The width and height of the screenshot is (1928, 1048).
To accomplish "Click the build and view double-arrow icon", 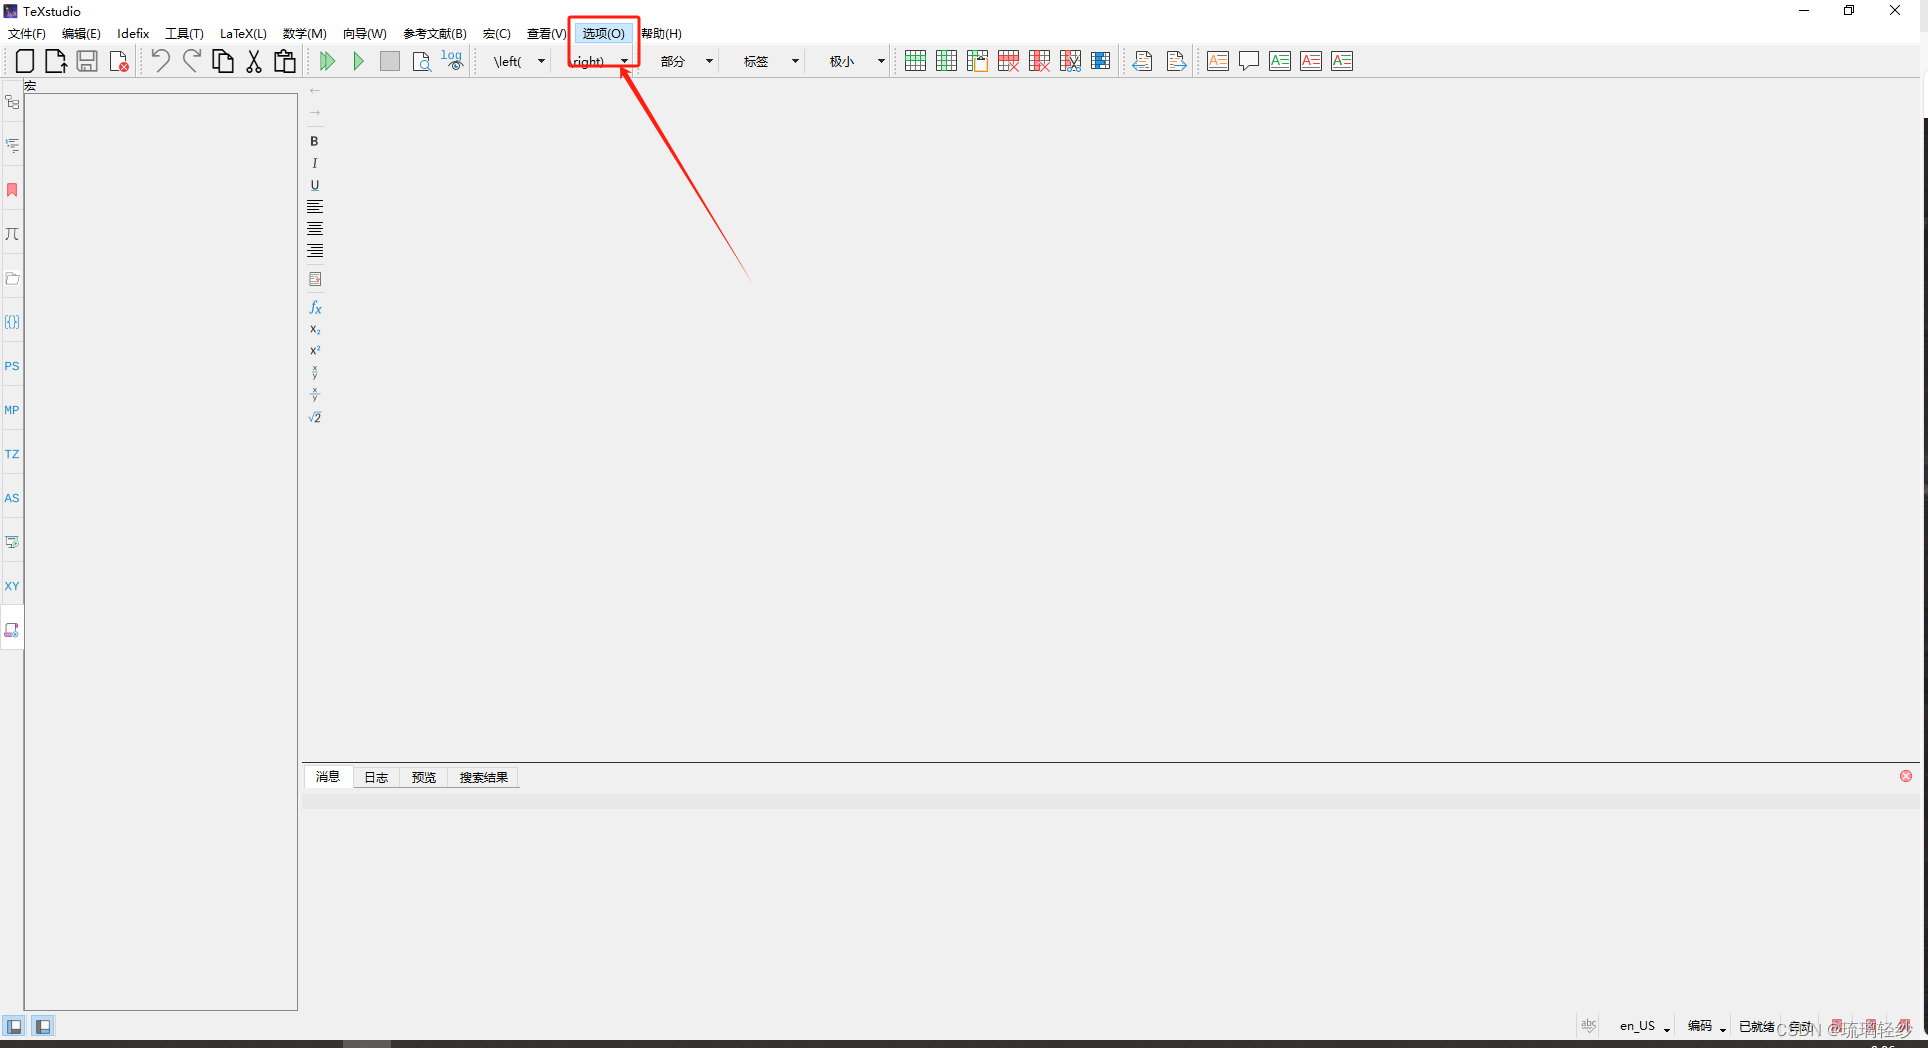I will pos(327,61).
